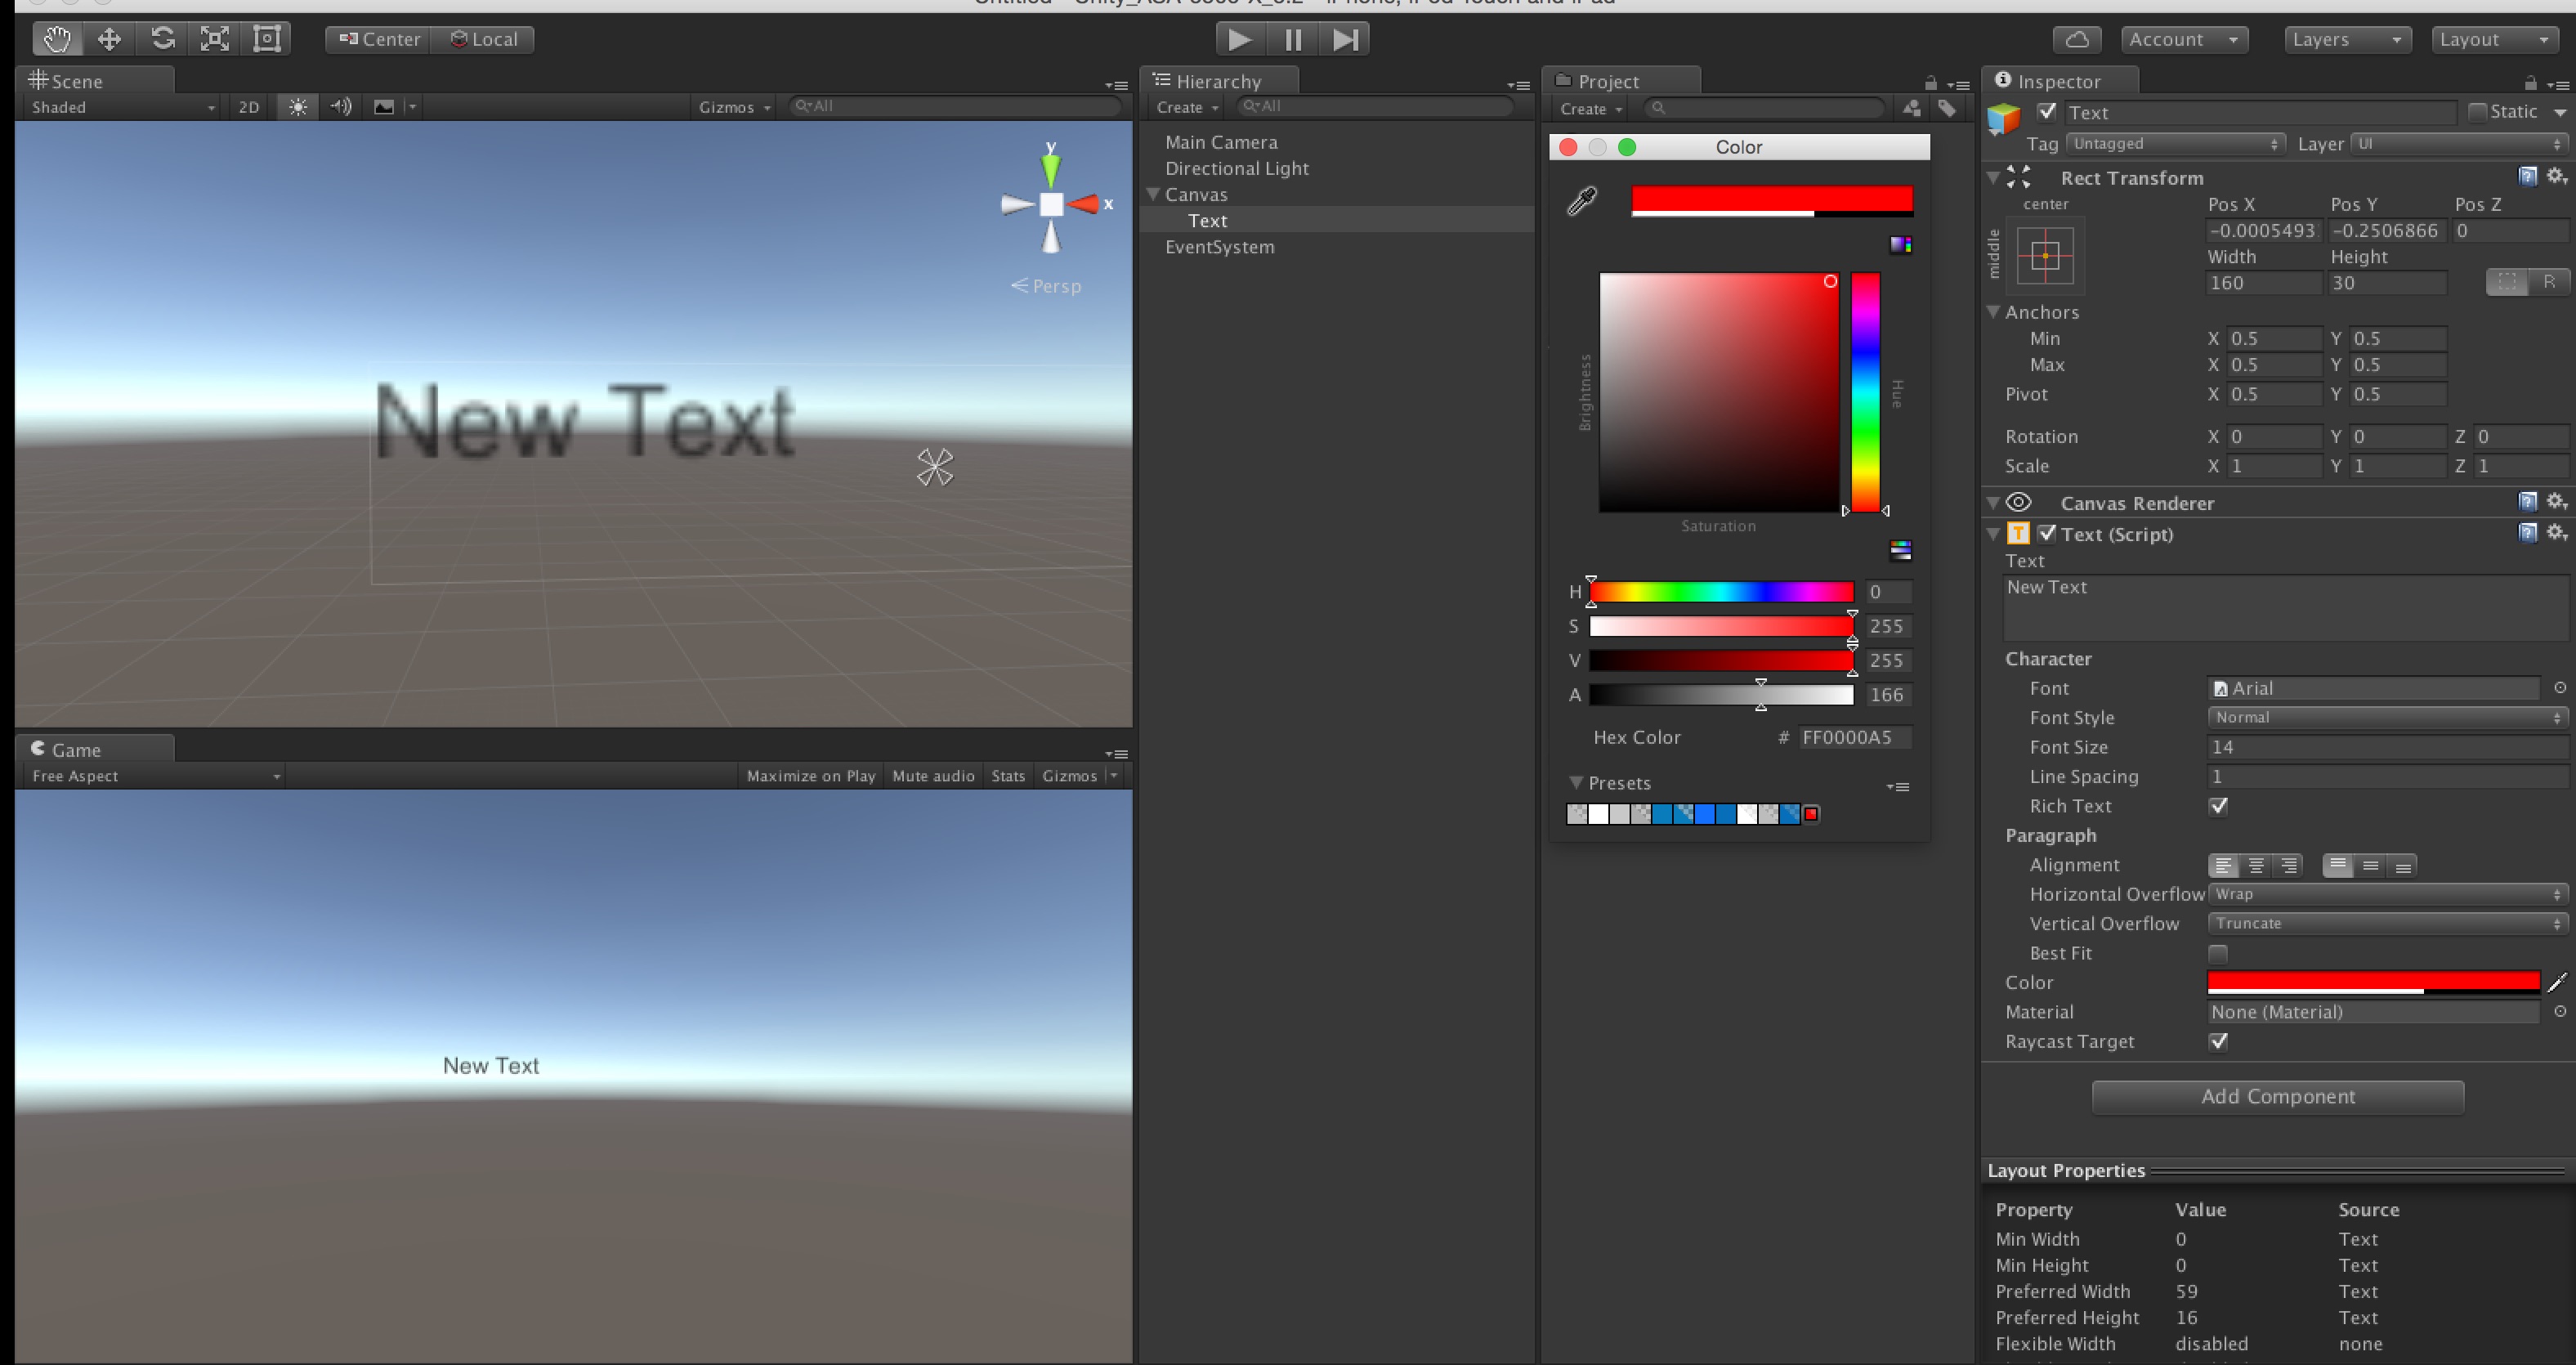Toggle Local rotation mode button

click(483, 39)
